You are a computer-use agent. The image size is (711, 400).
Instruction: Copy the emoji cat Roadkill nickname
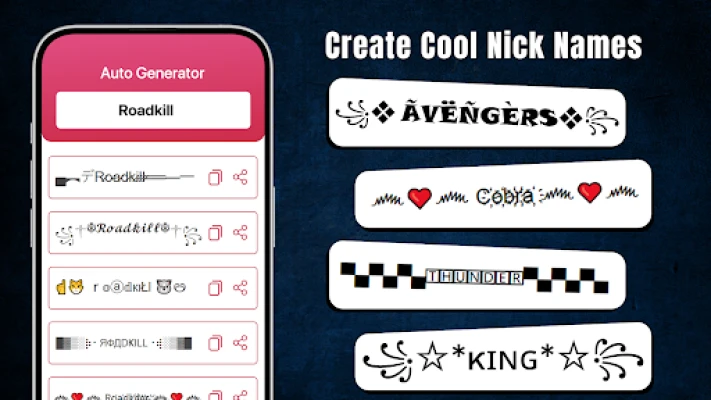click(x=215, y=288)
